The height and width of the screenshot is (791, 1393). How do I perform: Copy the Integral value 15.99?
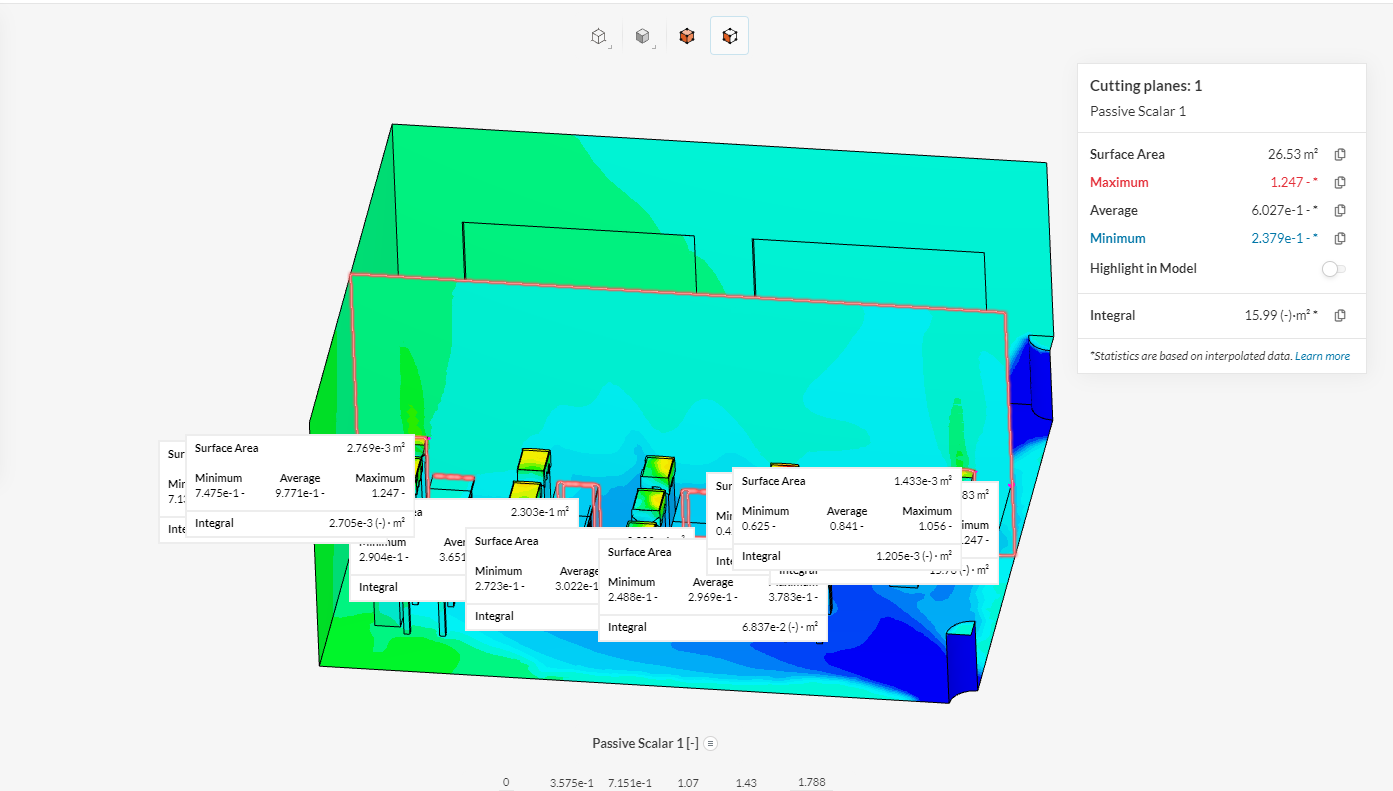point(1340,315)
